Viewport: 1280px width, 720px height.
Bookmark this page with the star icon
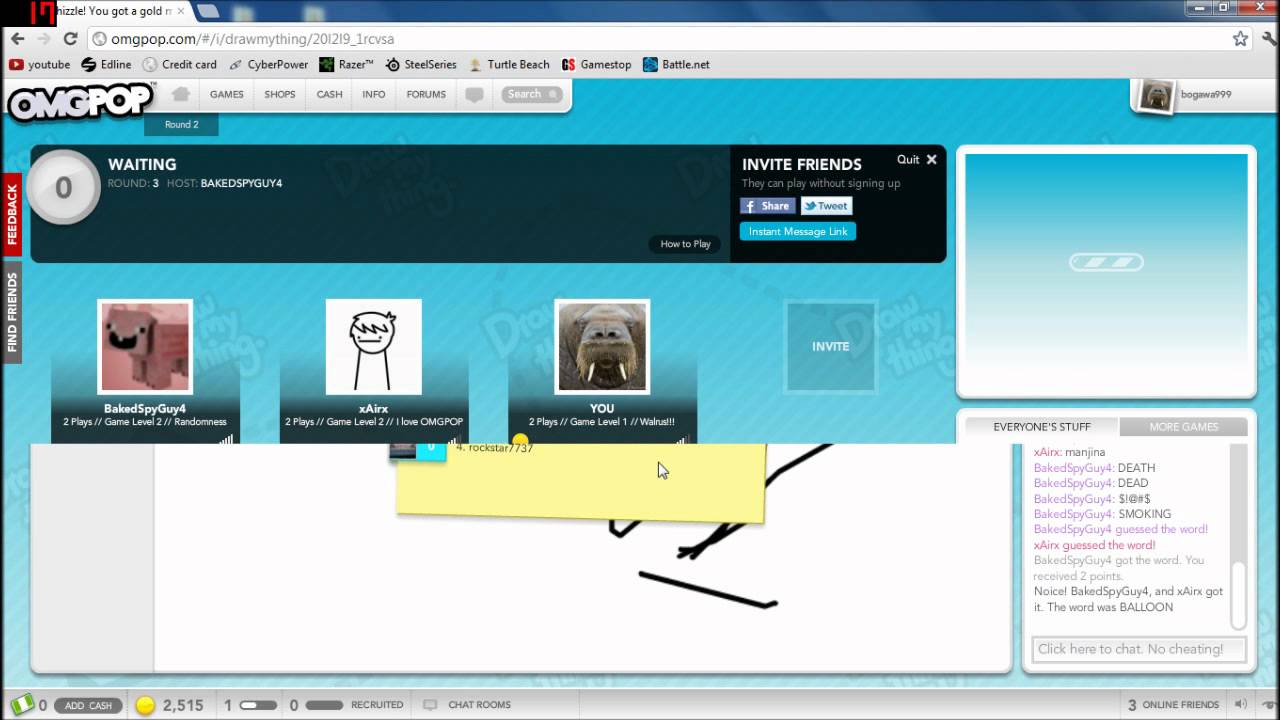click(x=1240, y=39)
